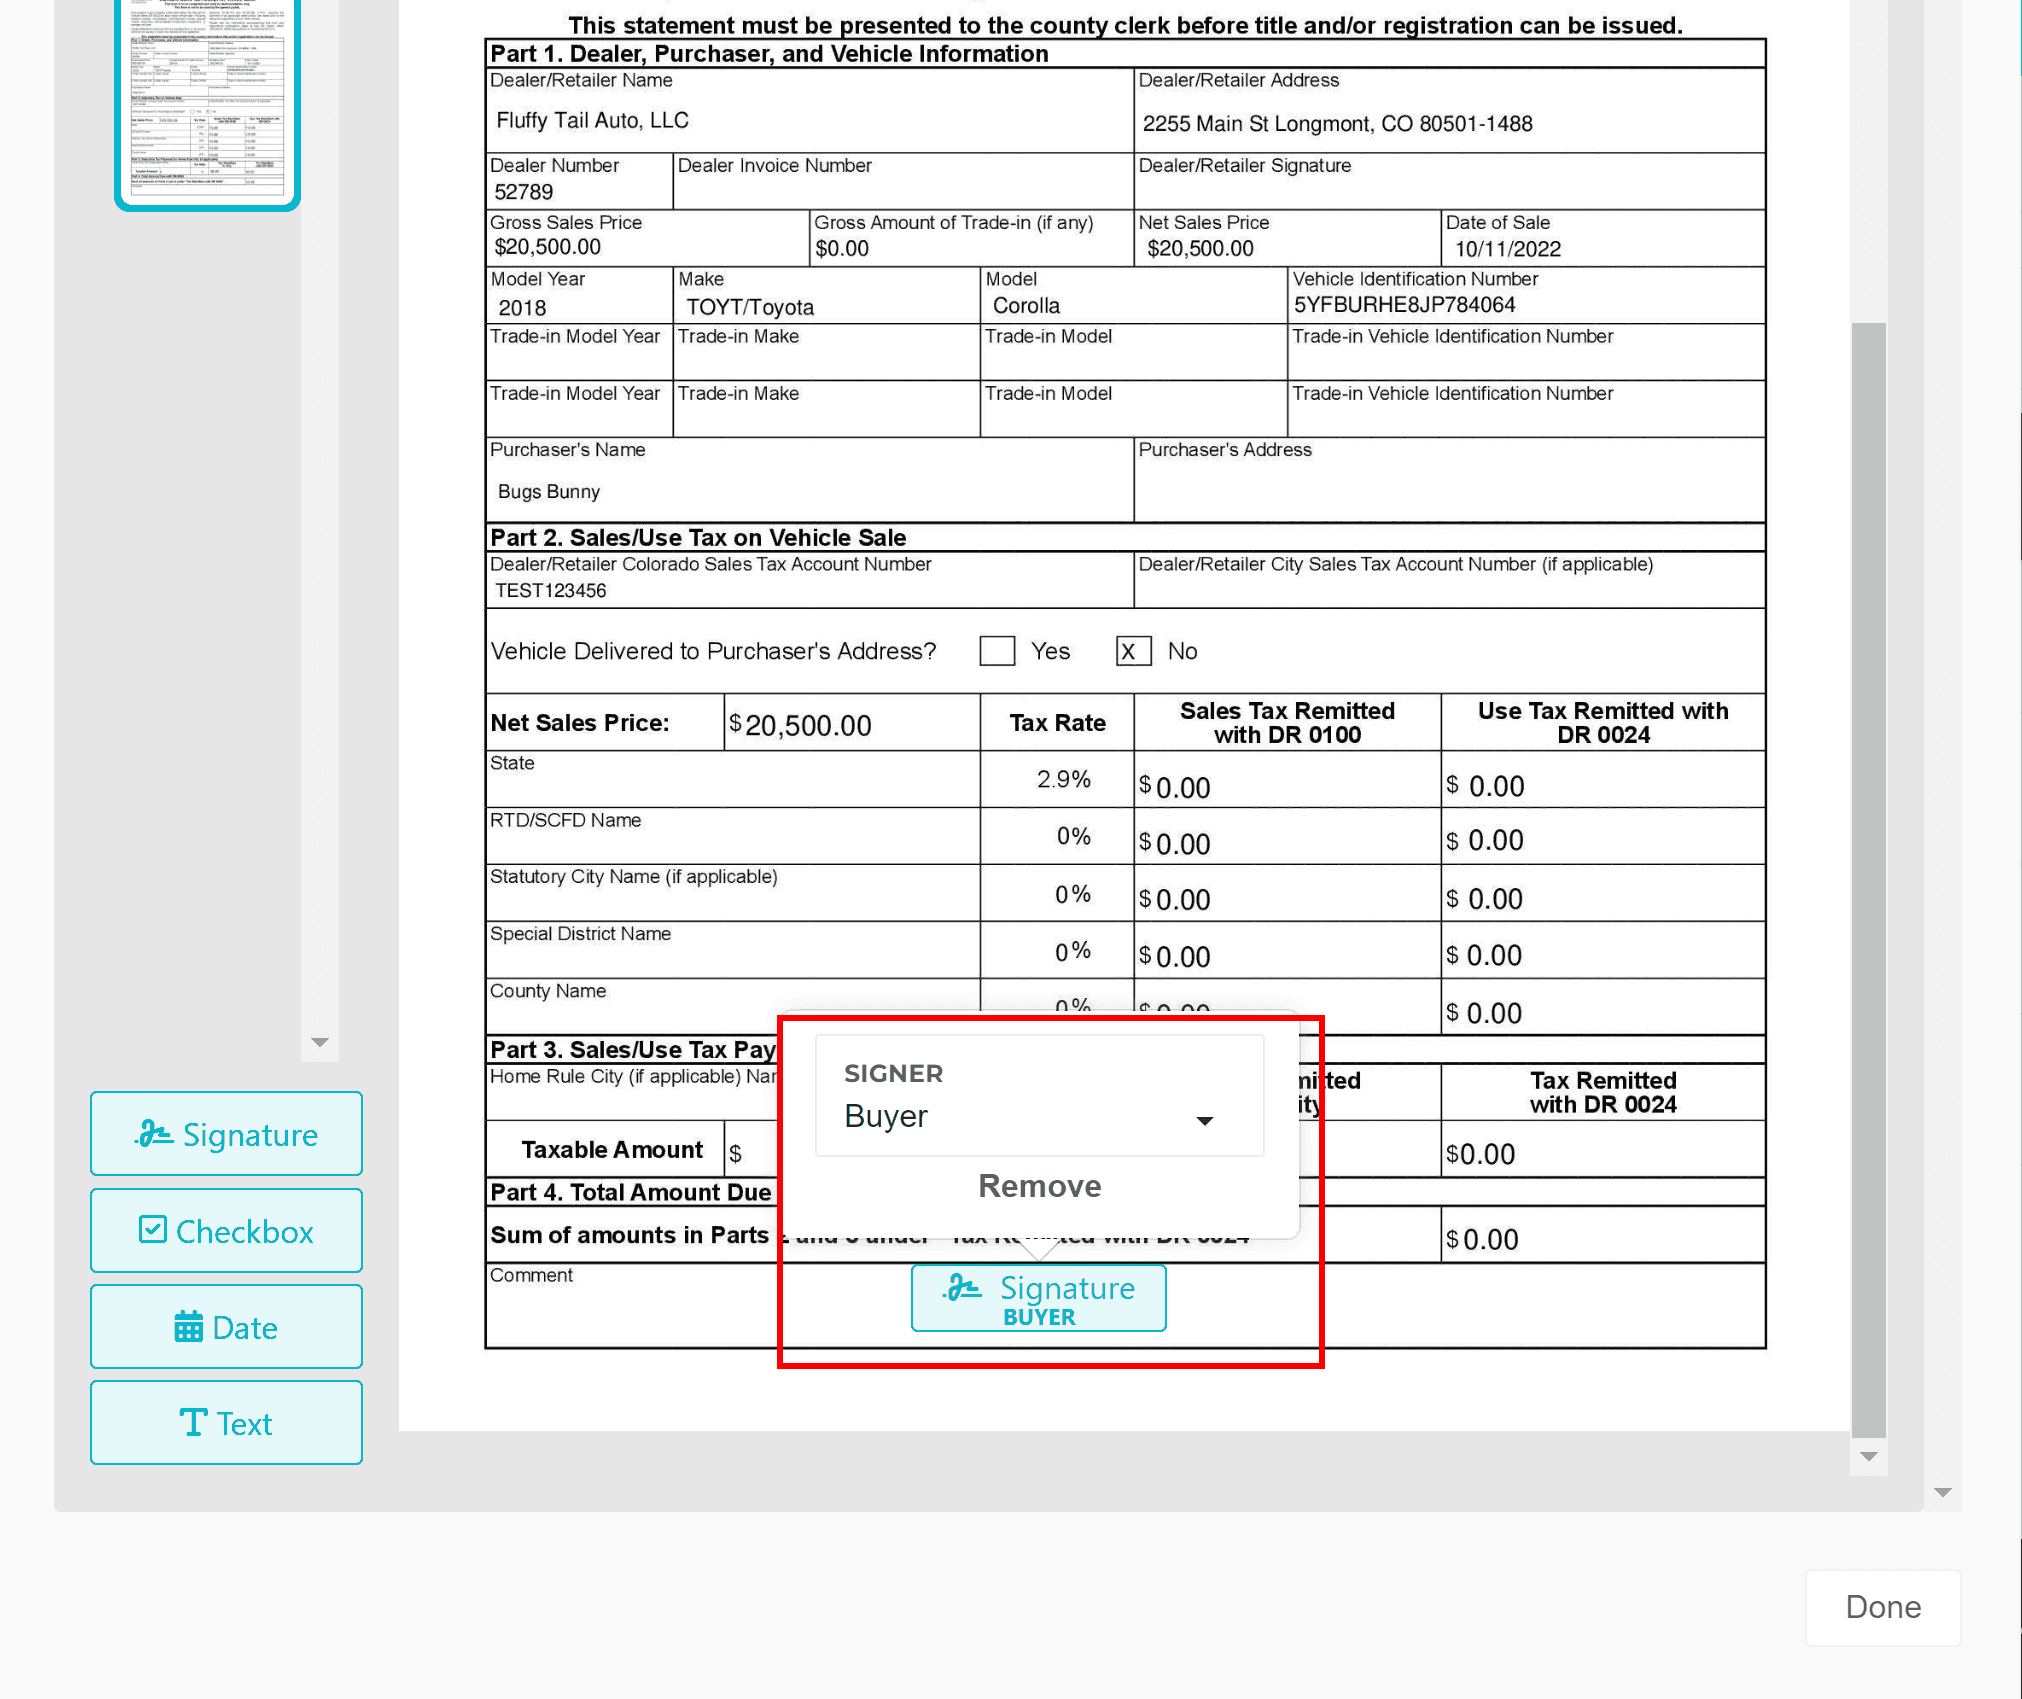
Task: Click the placed Buyer signature field
Action: [1038, 1299]
